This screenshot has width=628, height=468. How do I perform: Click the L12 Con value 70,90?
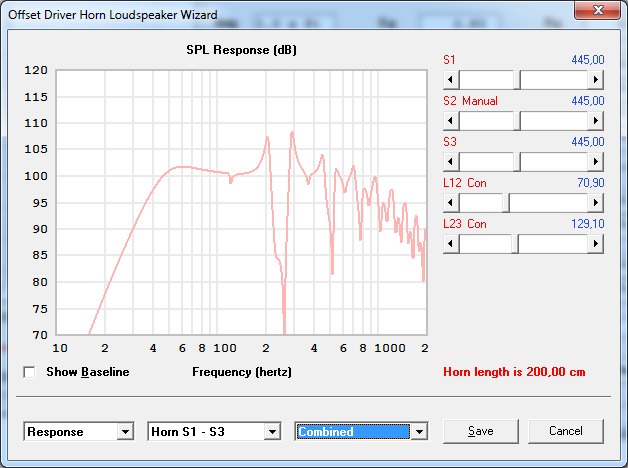point(590,183)
